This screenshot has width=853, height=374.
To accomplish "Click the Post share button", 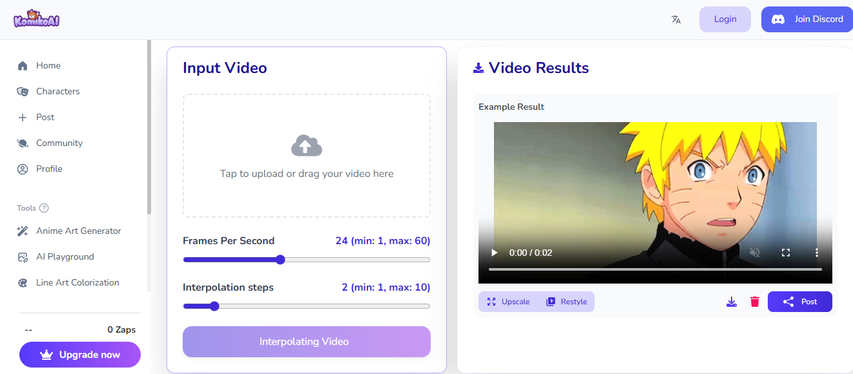I will pos(800,302).
